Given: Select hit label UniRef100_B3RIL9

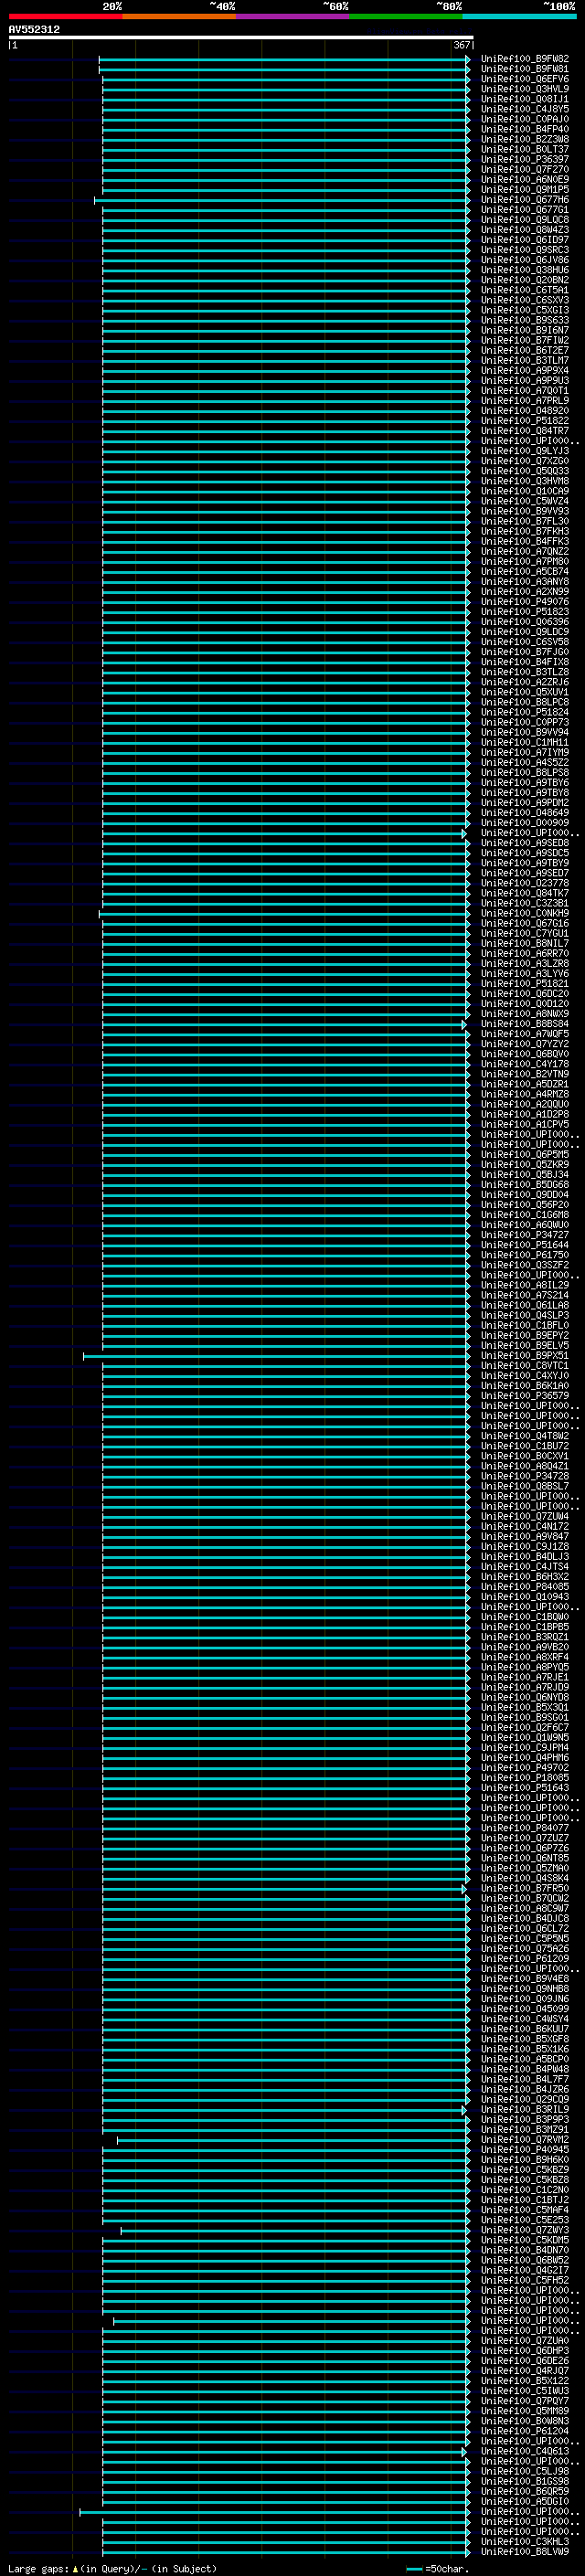Looking at the screenshot, I should tap(525, 2109).
